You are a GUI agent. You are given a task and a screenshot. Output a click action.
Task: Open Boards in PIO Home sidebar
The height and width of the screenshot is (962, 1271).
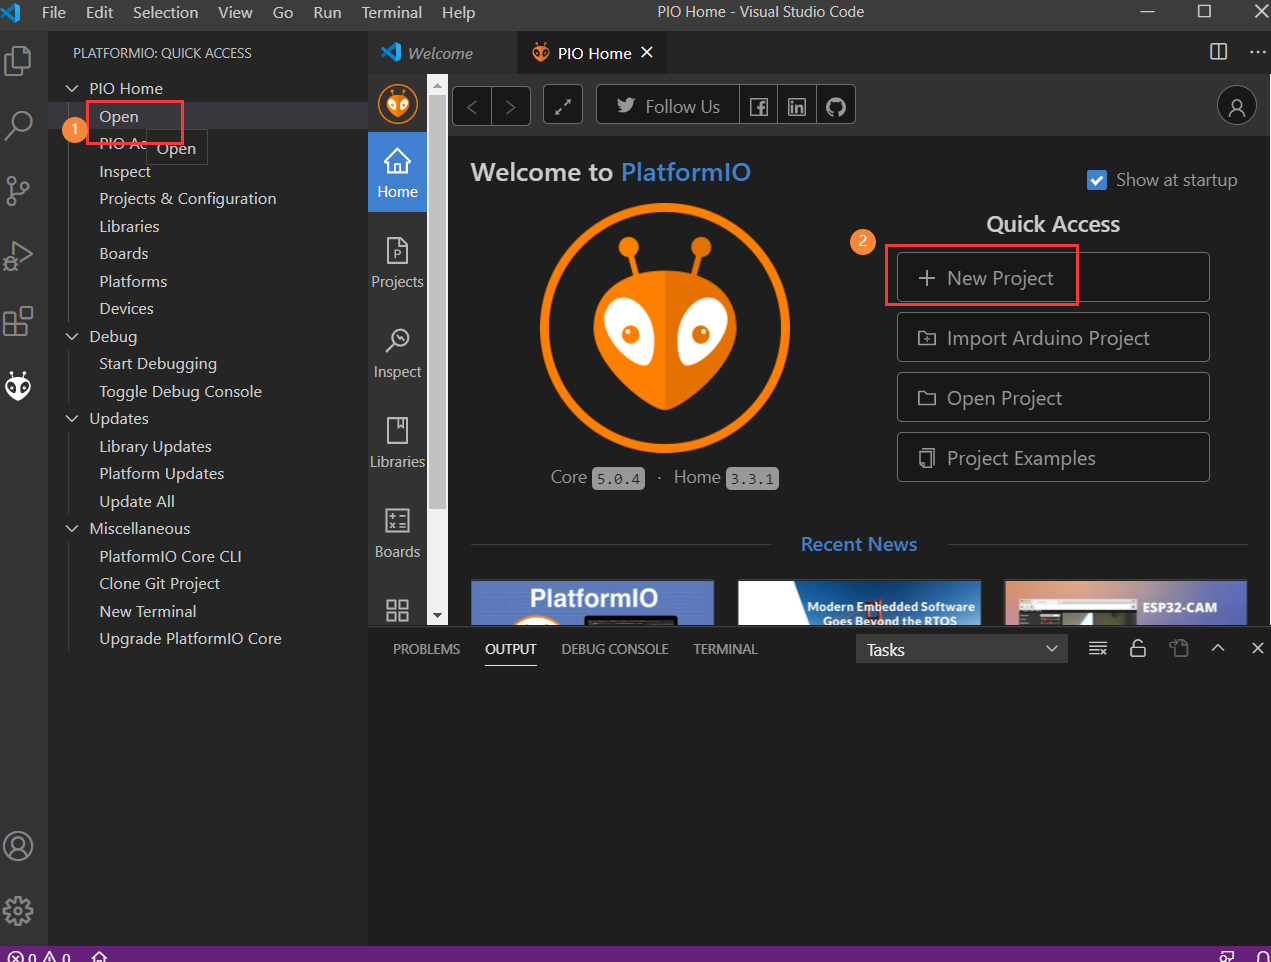(397, 532)
